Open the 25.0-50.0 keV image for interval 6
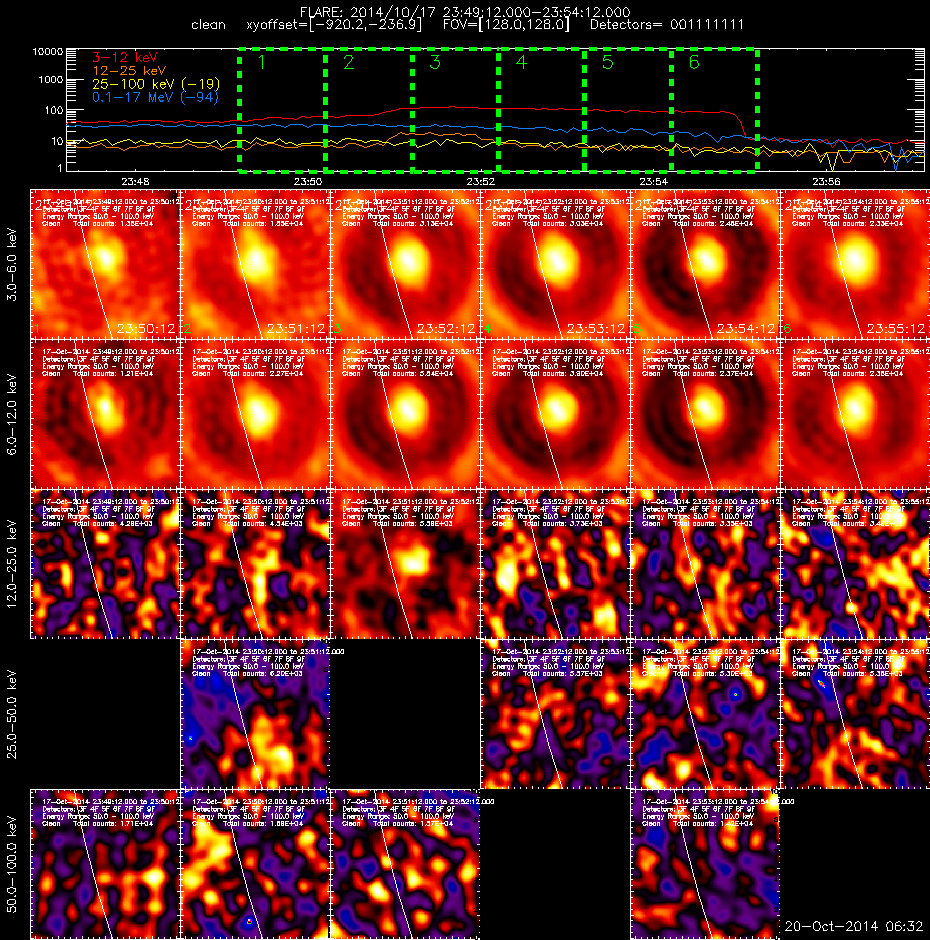 click(855, 714)
